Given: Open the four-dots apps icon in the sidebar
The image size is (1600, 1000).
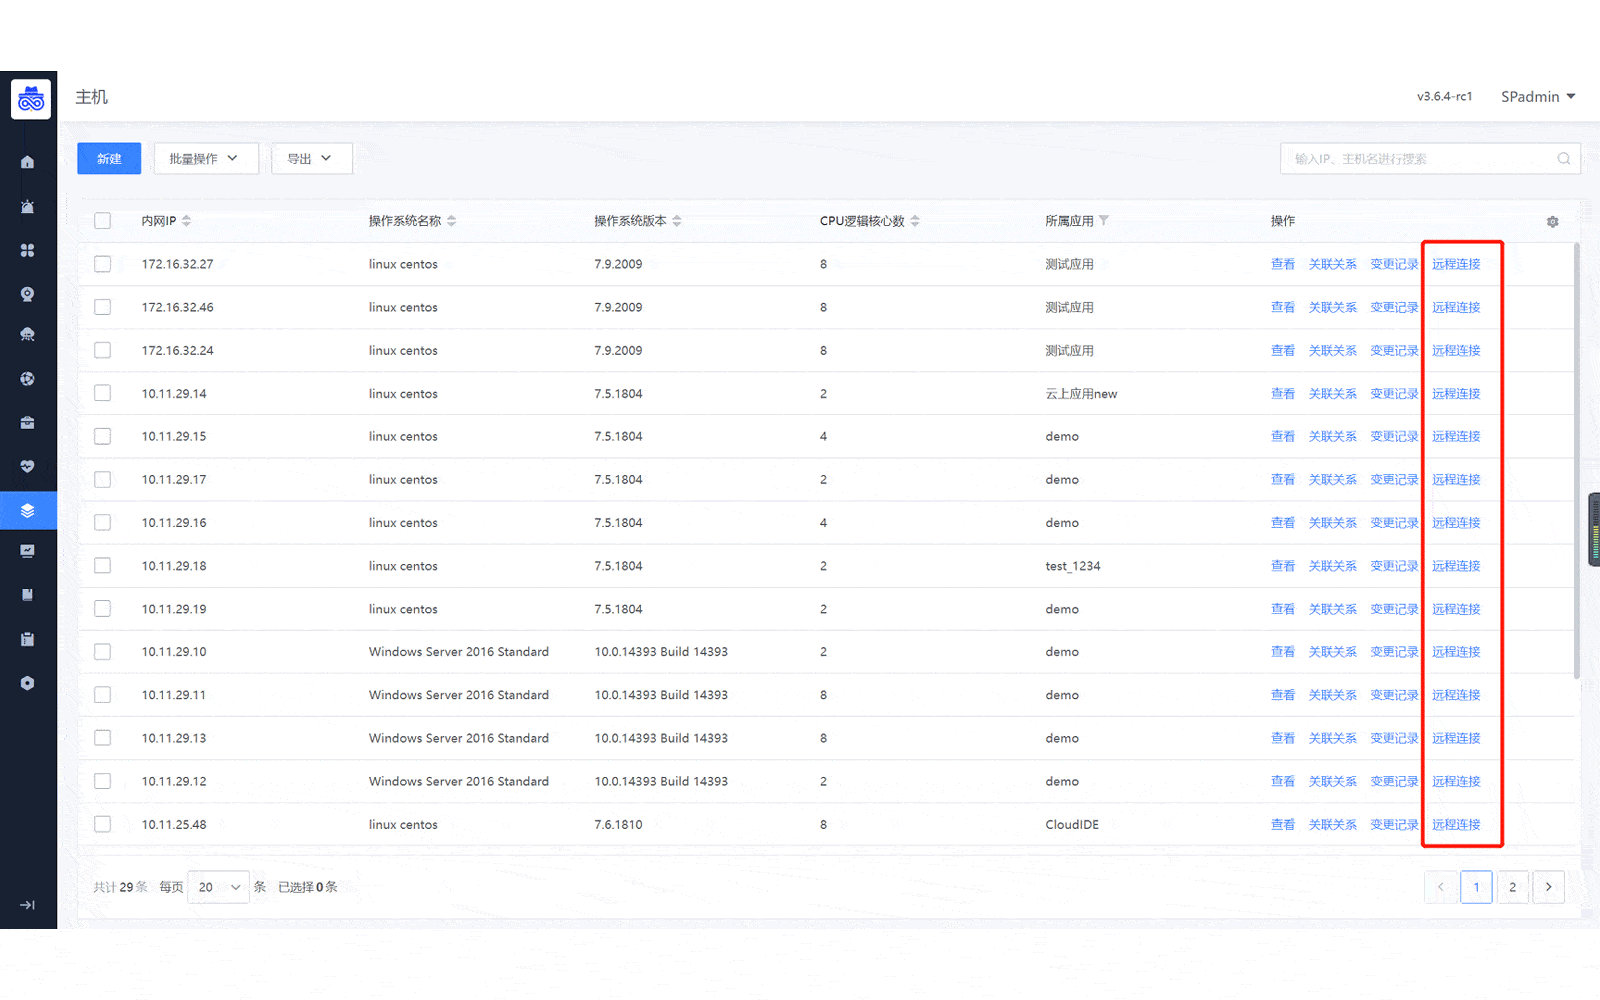Looking at the screenshot, I should pyautogui.click(x=28, y=250).
